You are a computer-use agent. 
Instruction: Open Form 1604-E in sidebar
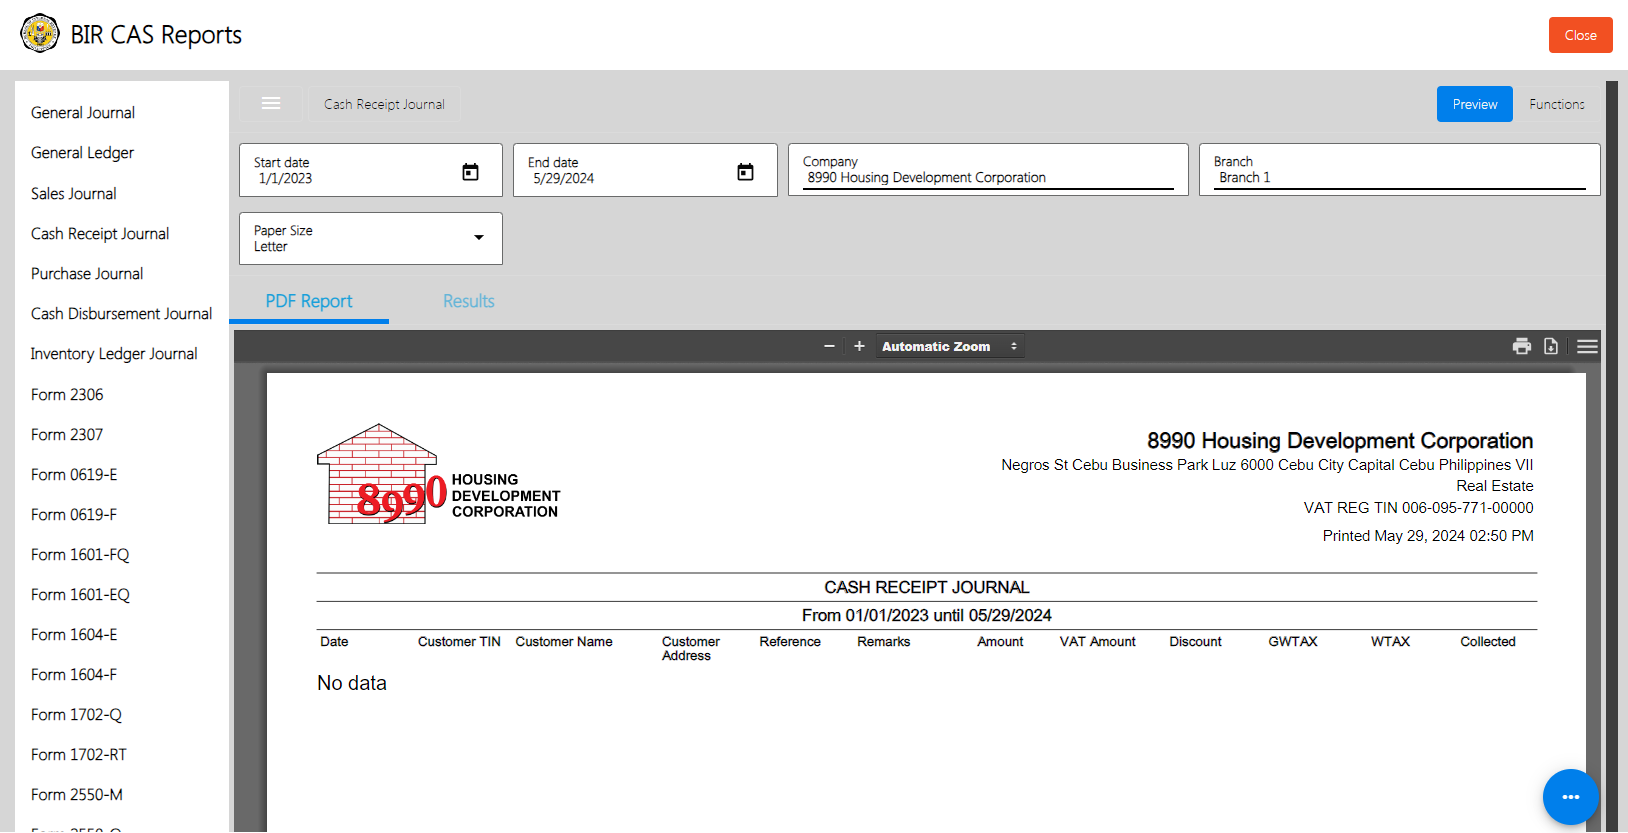[x=74, y=635]
